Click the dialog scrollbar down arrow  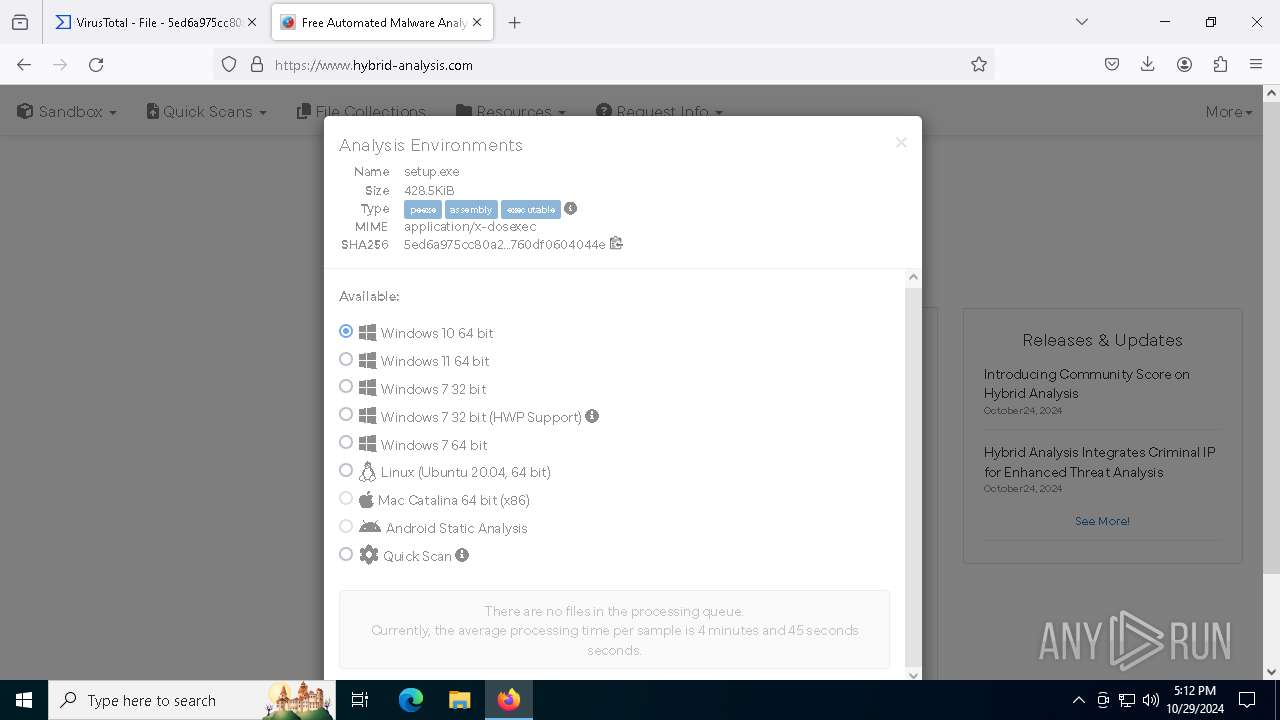coord(913,674)
